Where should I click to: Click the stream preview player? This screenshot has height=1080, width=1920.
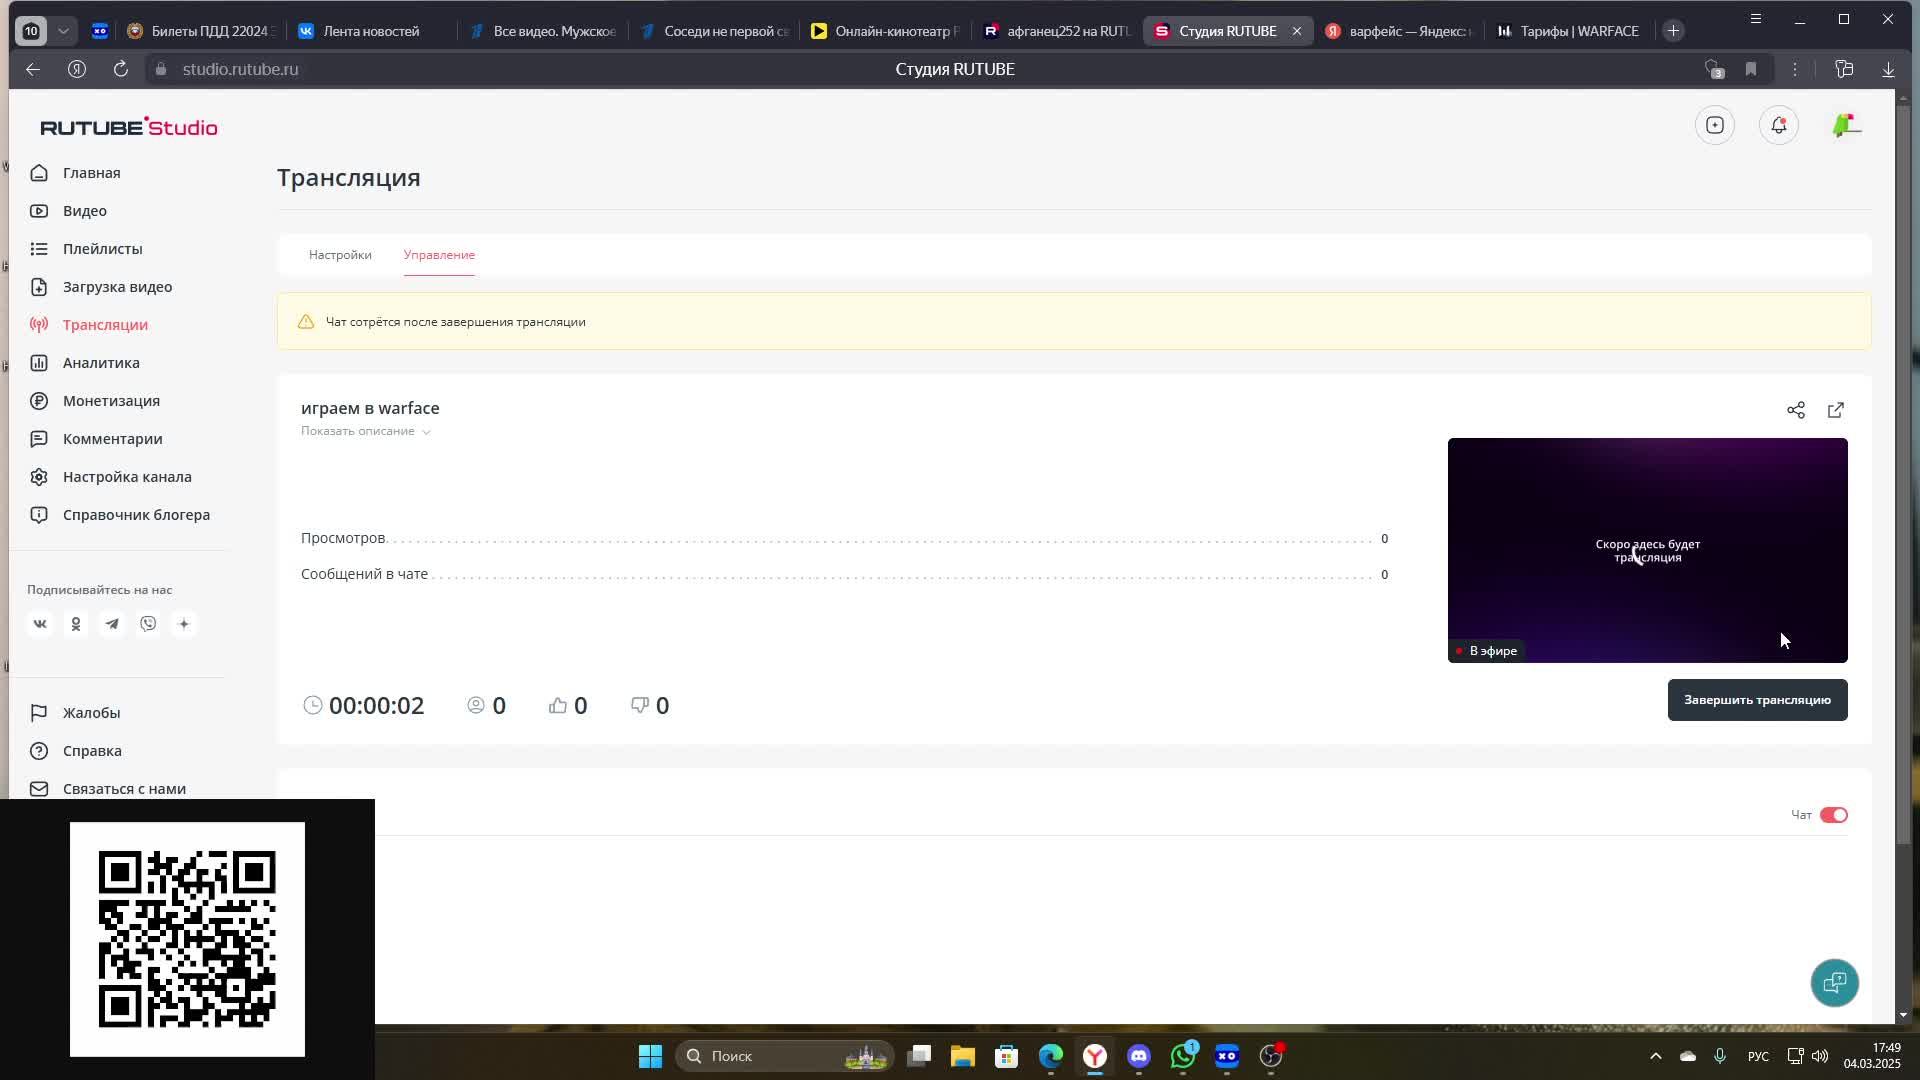click(1646, 550)
